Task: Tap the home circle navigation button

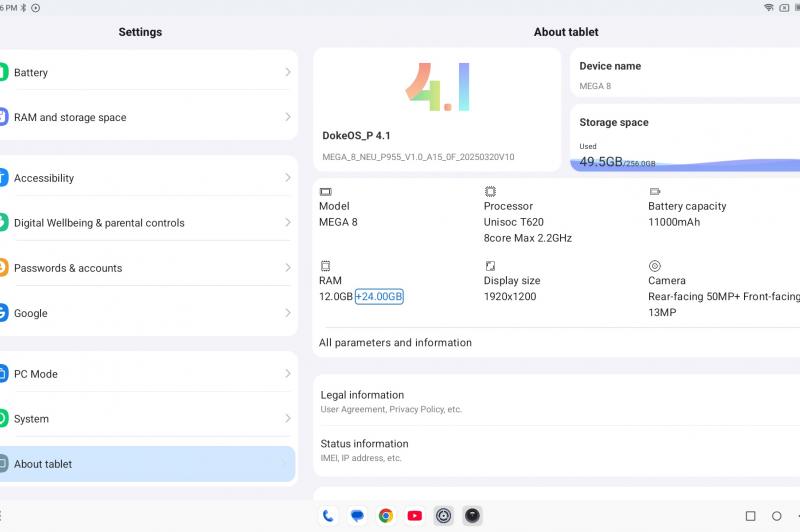Action: 777,516
